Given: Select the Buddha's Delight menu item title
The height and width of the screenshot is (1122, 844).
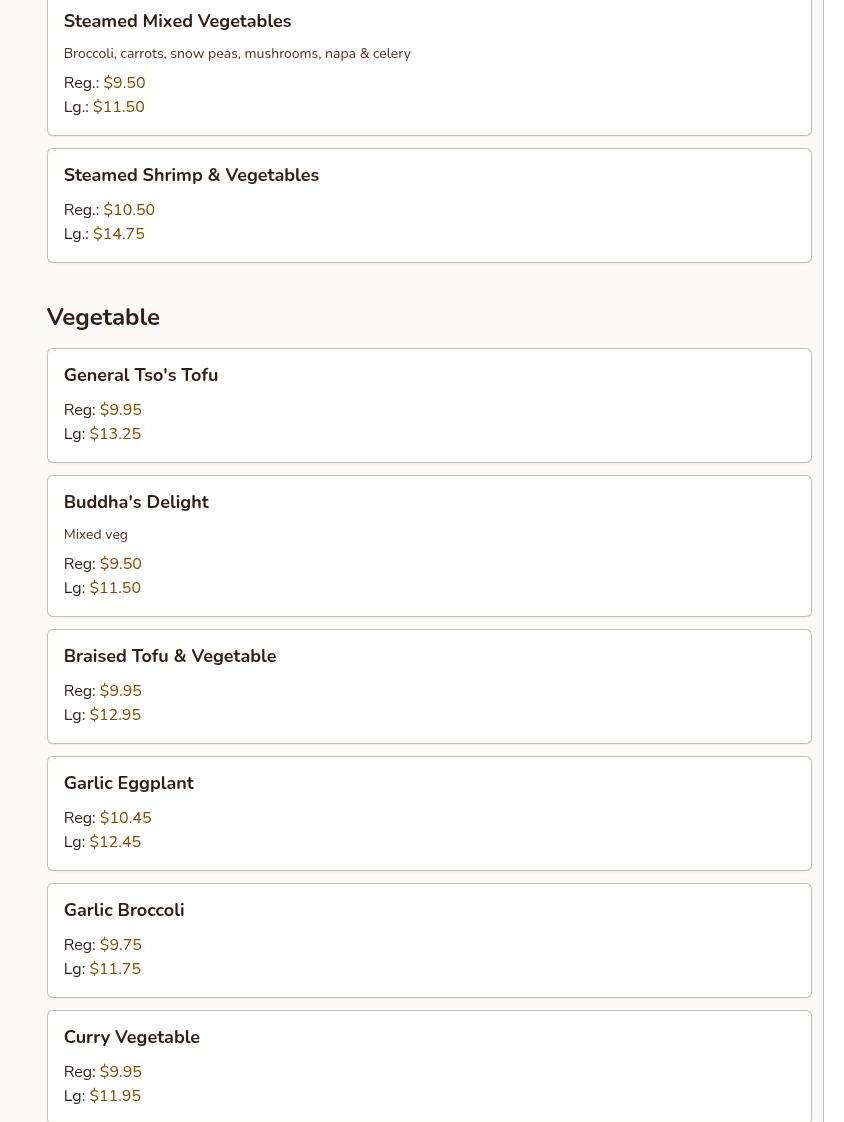Looking at the screenshot, I should pos(136,502).
